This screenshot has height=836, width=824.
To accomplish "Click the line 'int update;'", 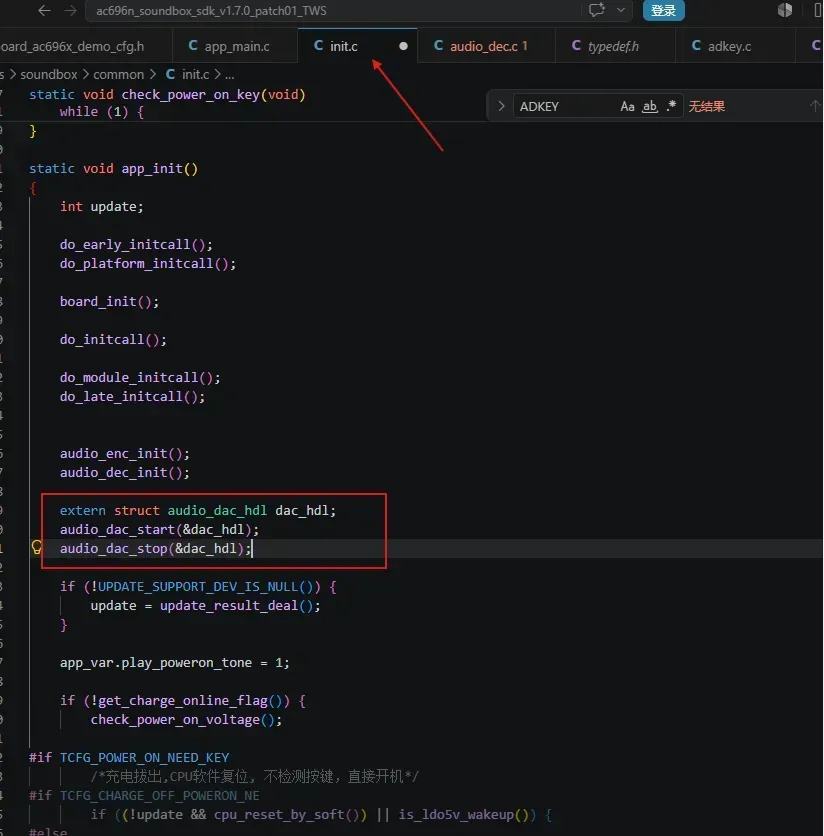I will (x=101, y=207).
